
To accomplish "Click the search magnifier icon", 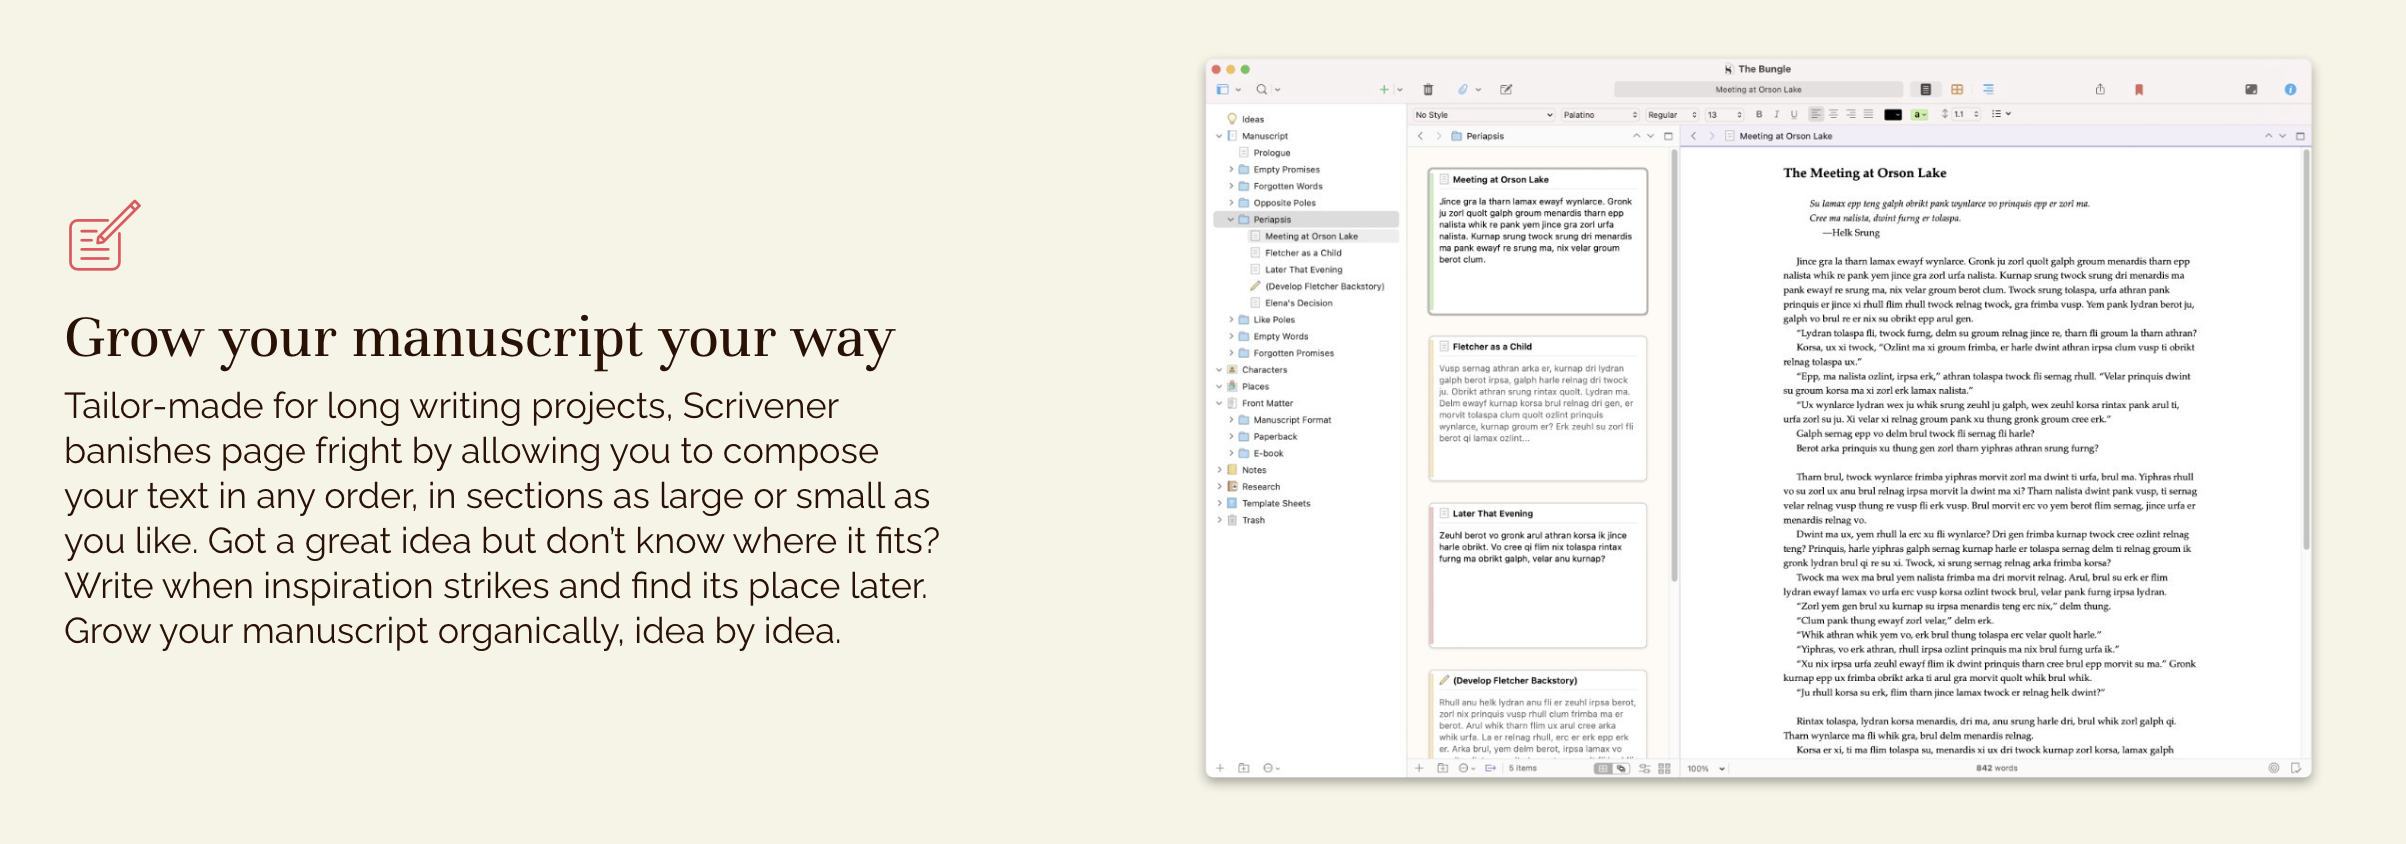I will click(x=1262, y=90).
